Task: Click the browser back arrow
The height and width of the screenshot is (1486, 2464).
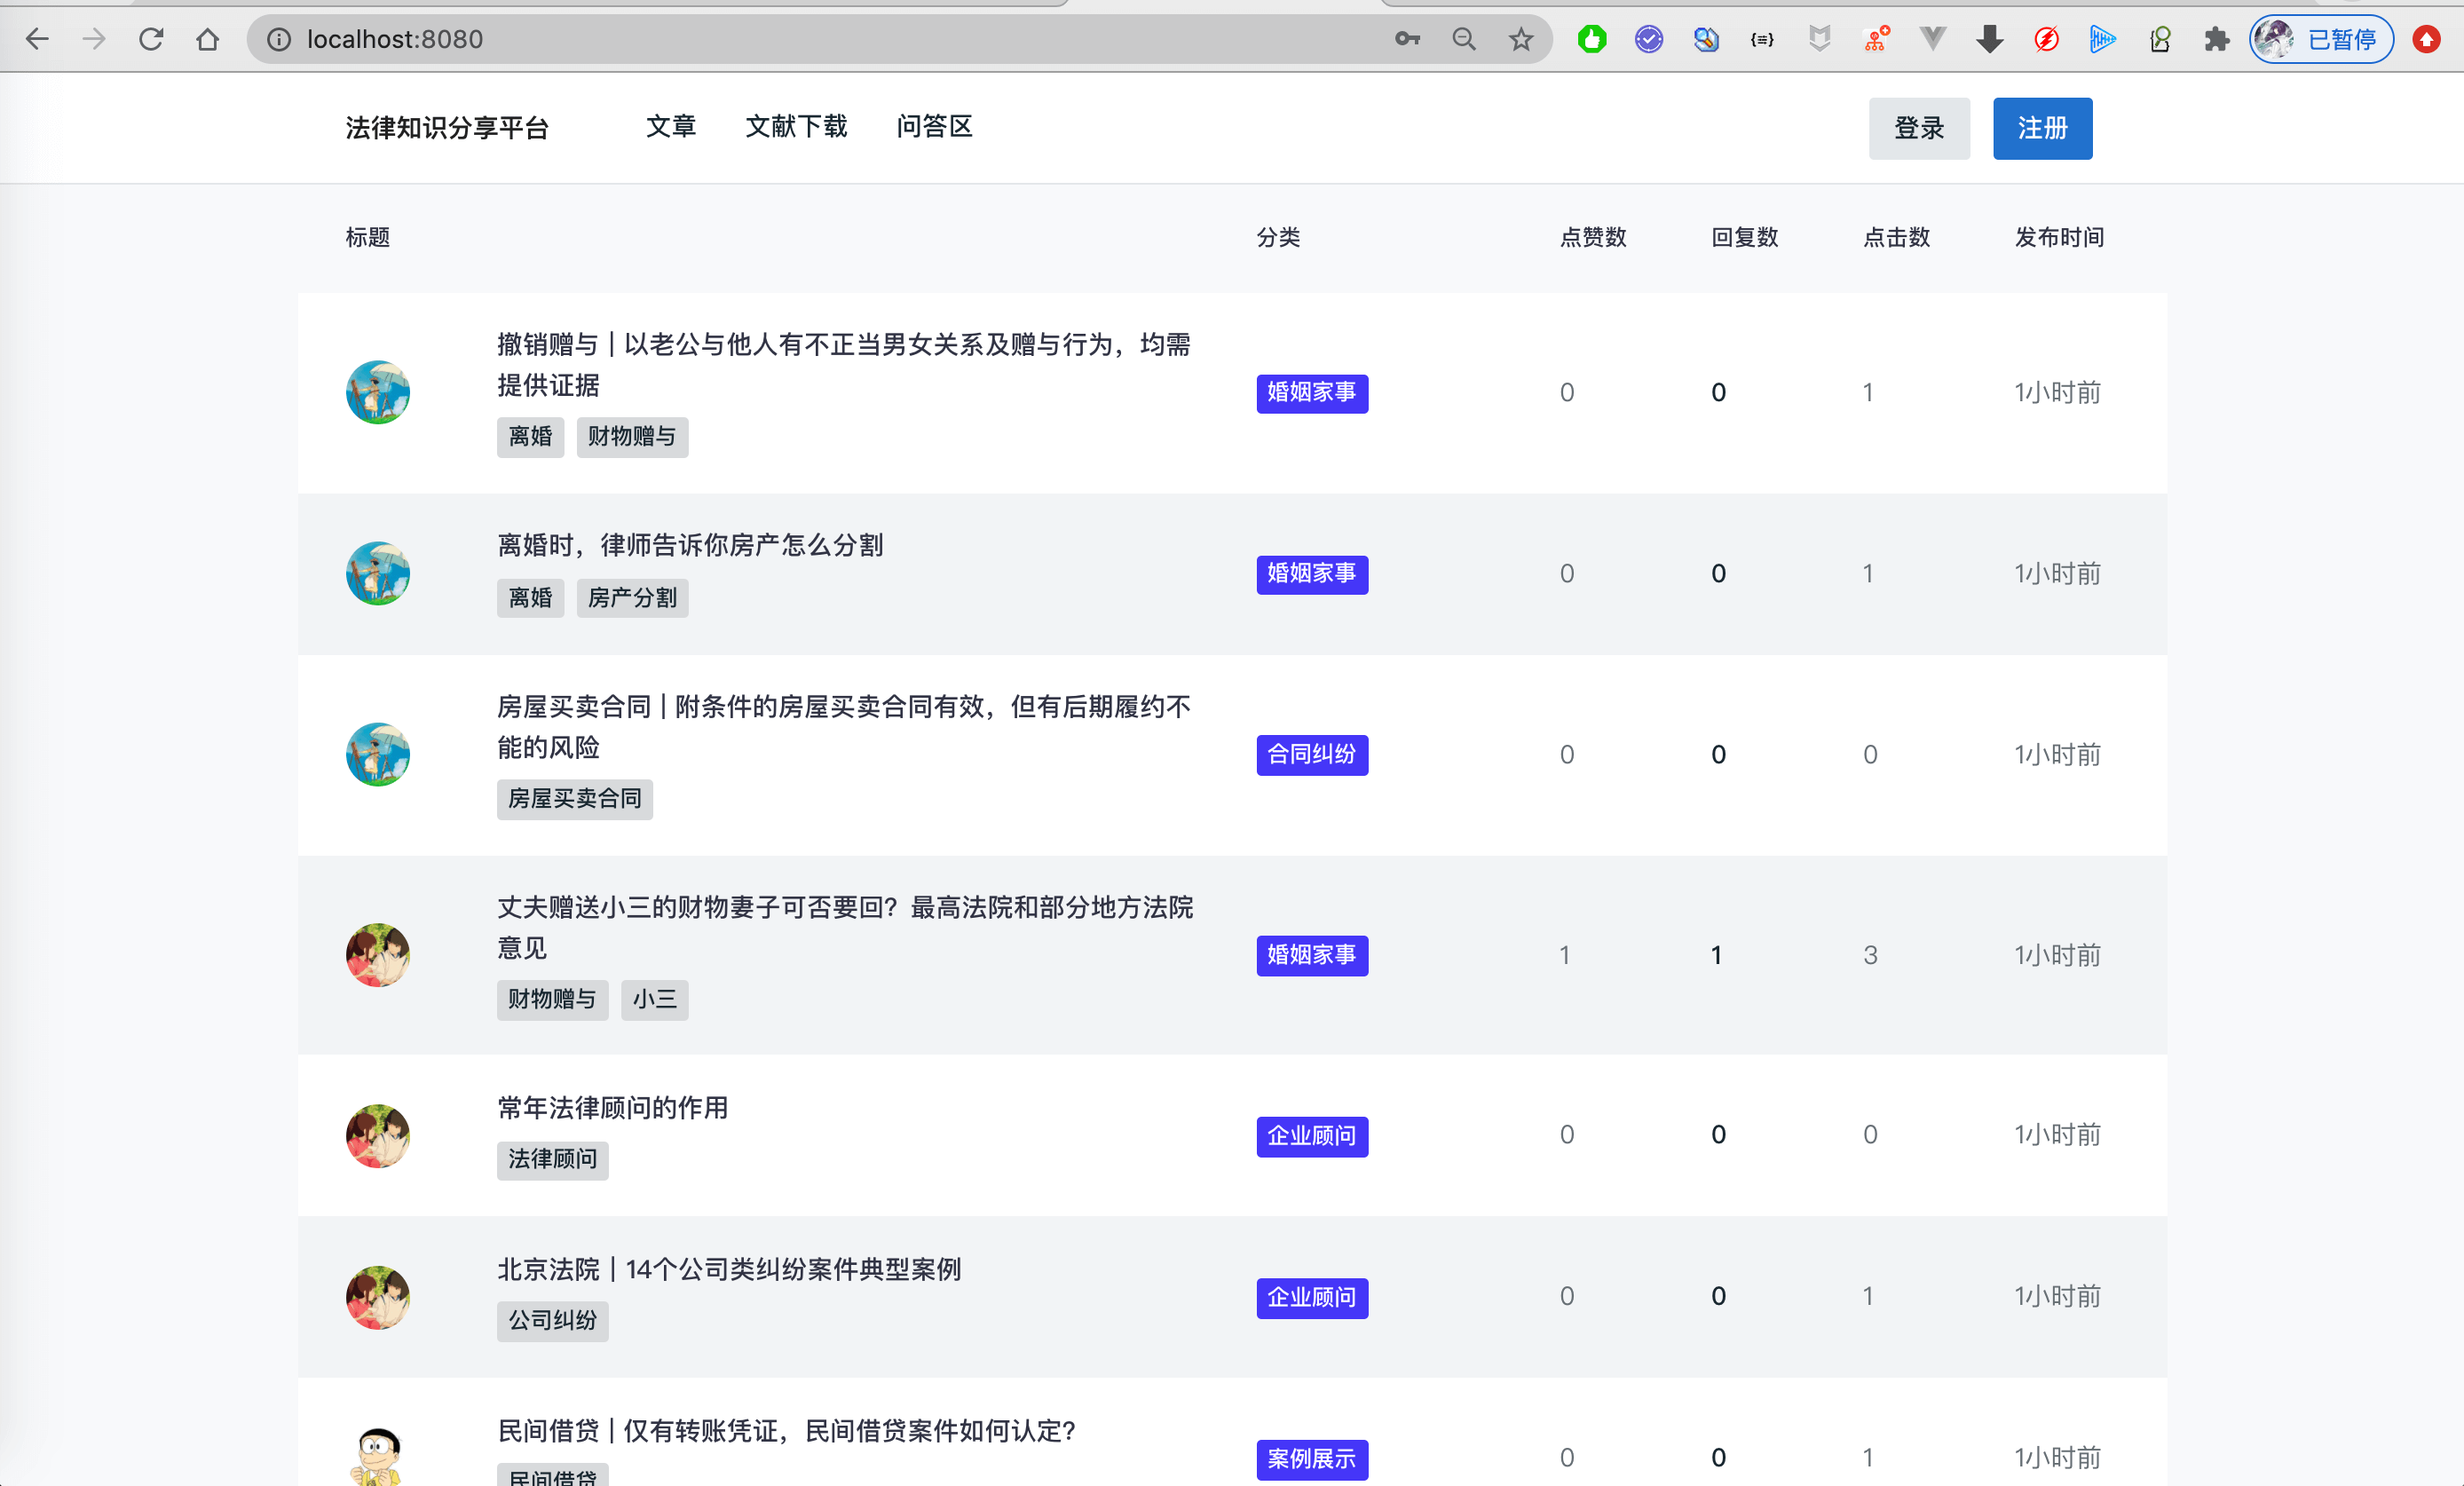Action: (37, 39)
